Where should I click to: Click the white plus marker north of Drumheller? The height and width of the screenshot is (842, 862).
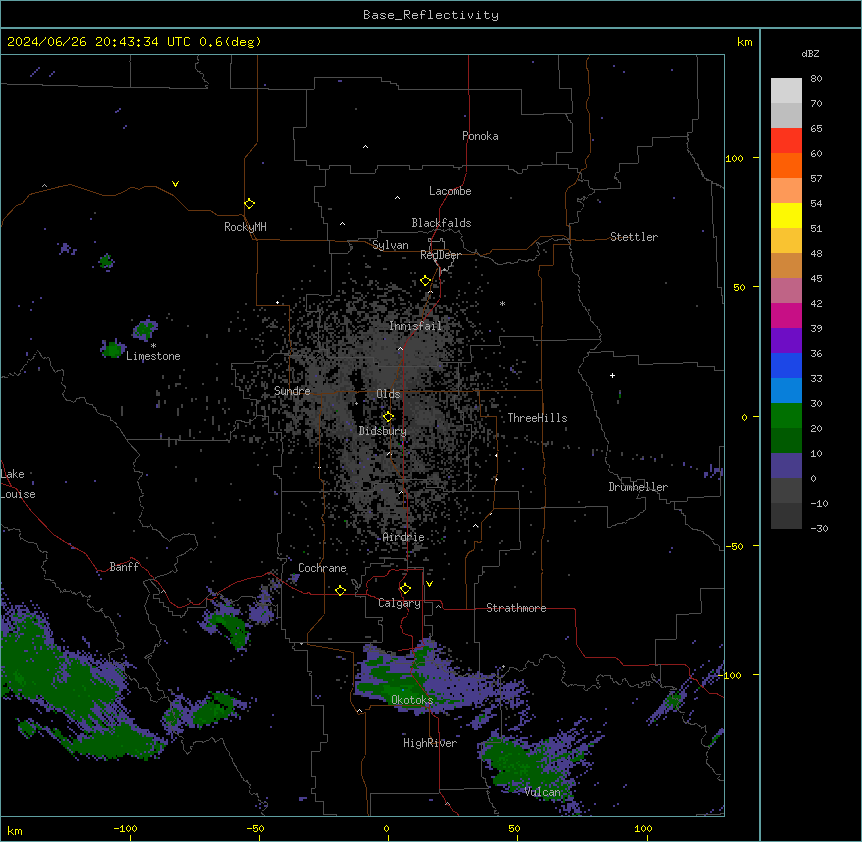coord(612,375)
